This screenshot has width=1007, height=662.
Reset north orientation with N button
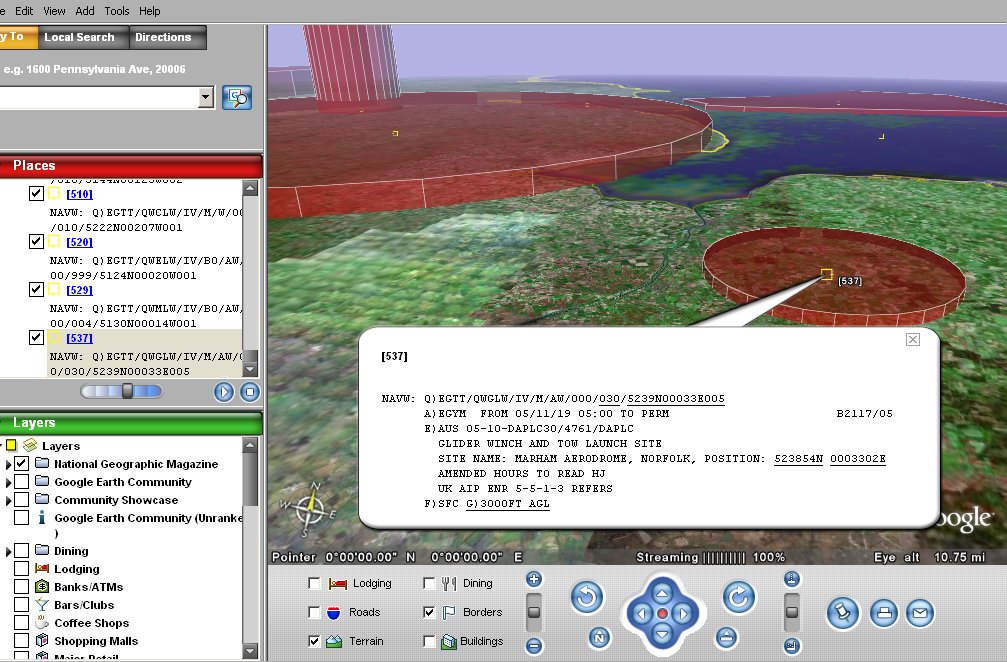click(x=598, y=637)
